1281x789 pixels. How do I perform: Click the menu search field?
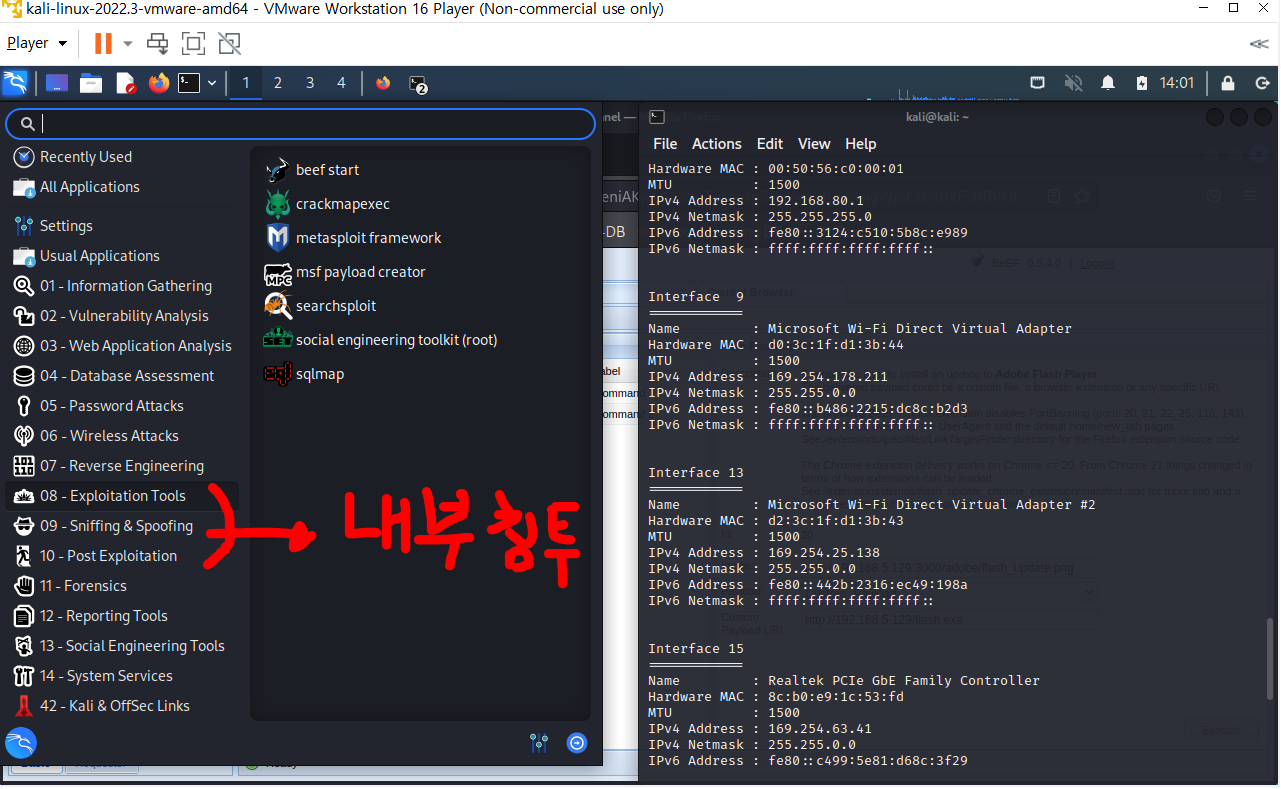click(x=301, y=123)
